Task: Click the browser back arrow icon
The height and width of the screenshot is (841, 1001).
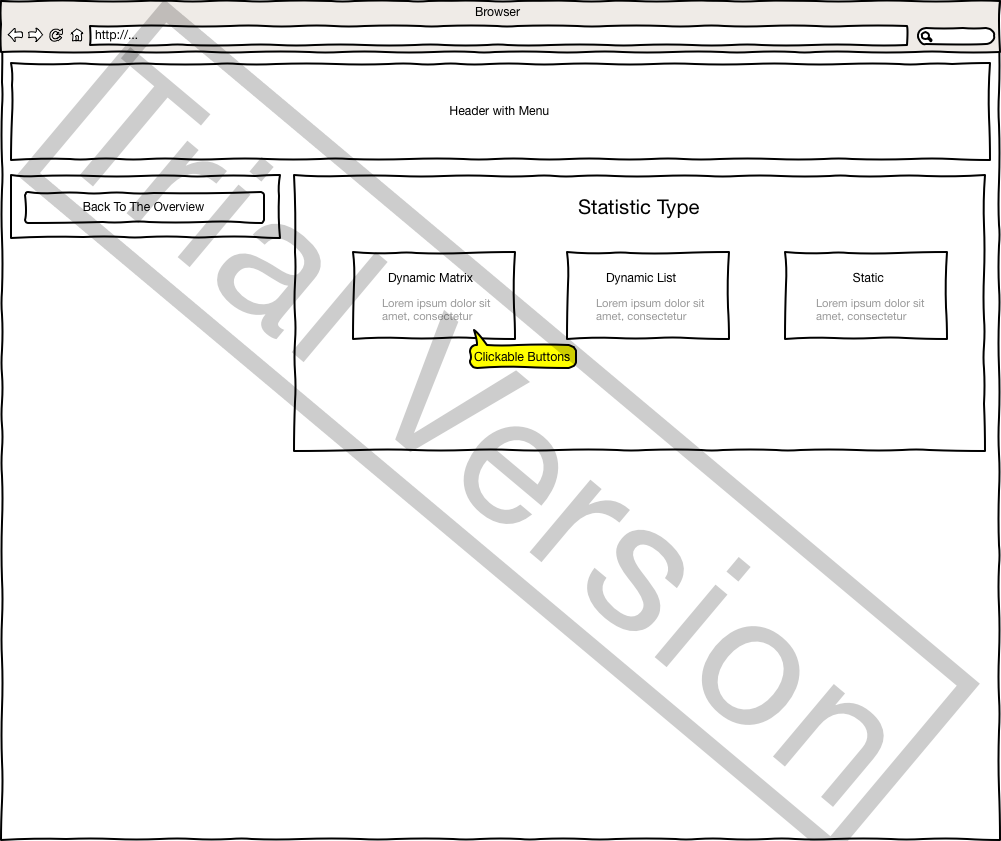Action: (x=15, y=35)
